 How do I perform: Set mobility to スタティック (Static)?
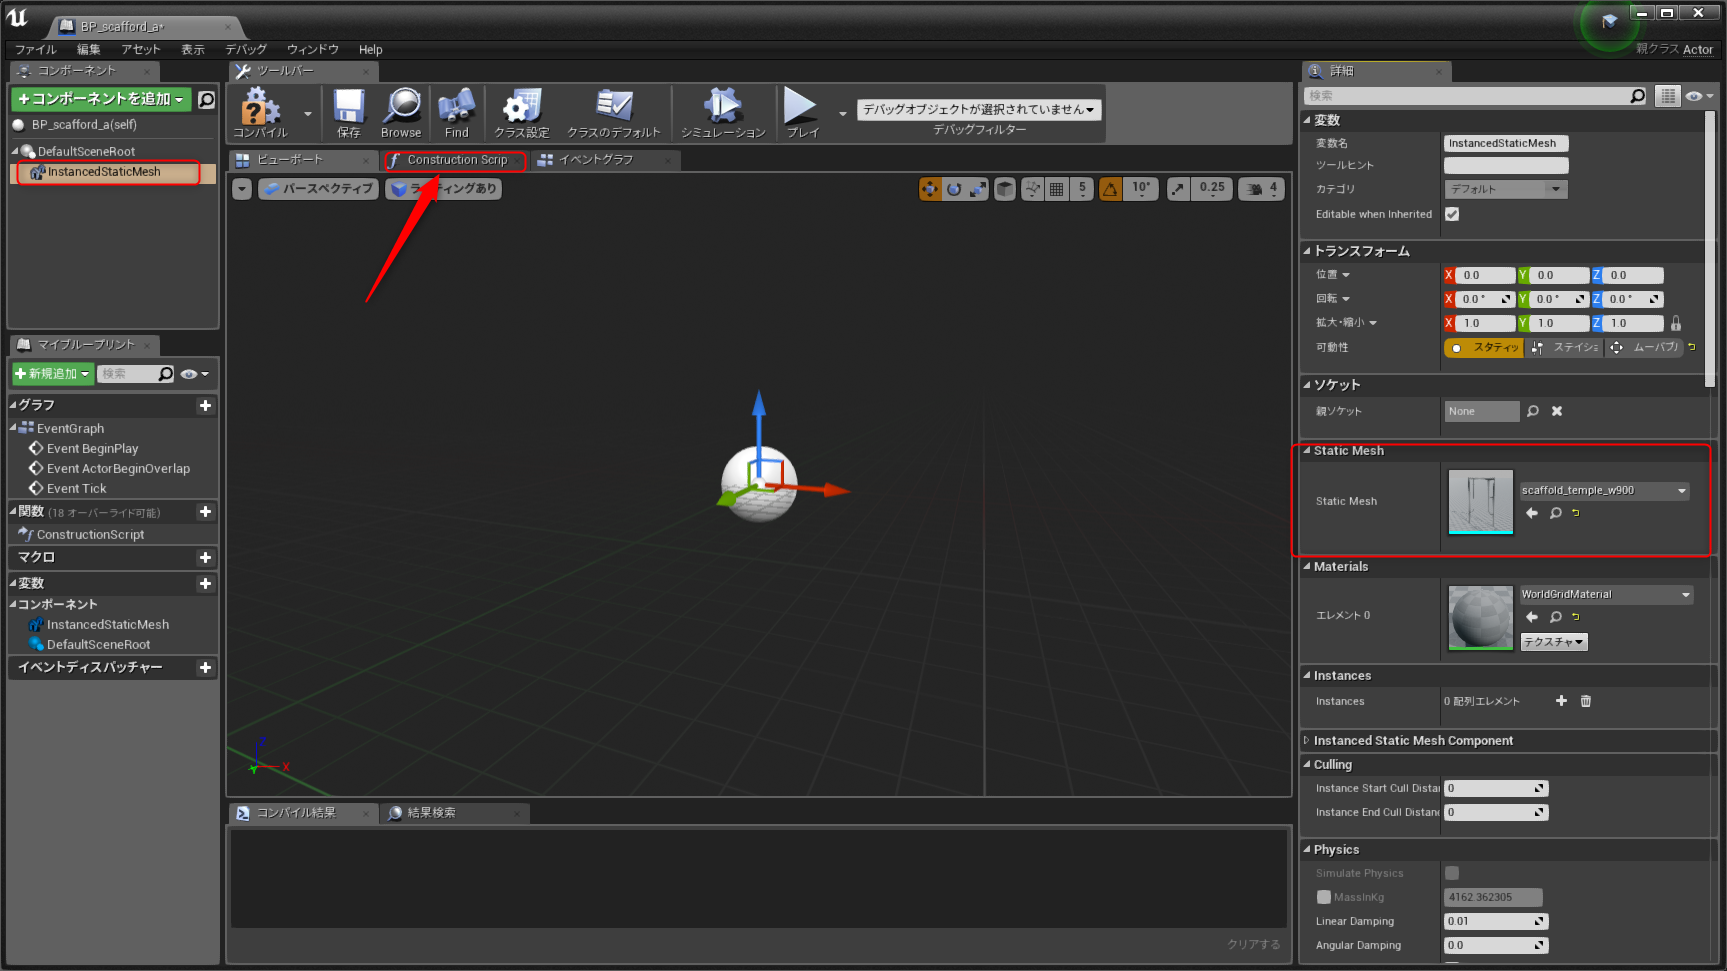[1484, 348]
